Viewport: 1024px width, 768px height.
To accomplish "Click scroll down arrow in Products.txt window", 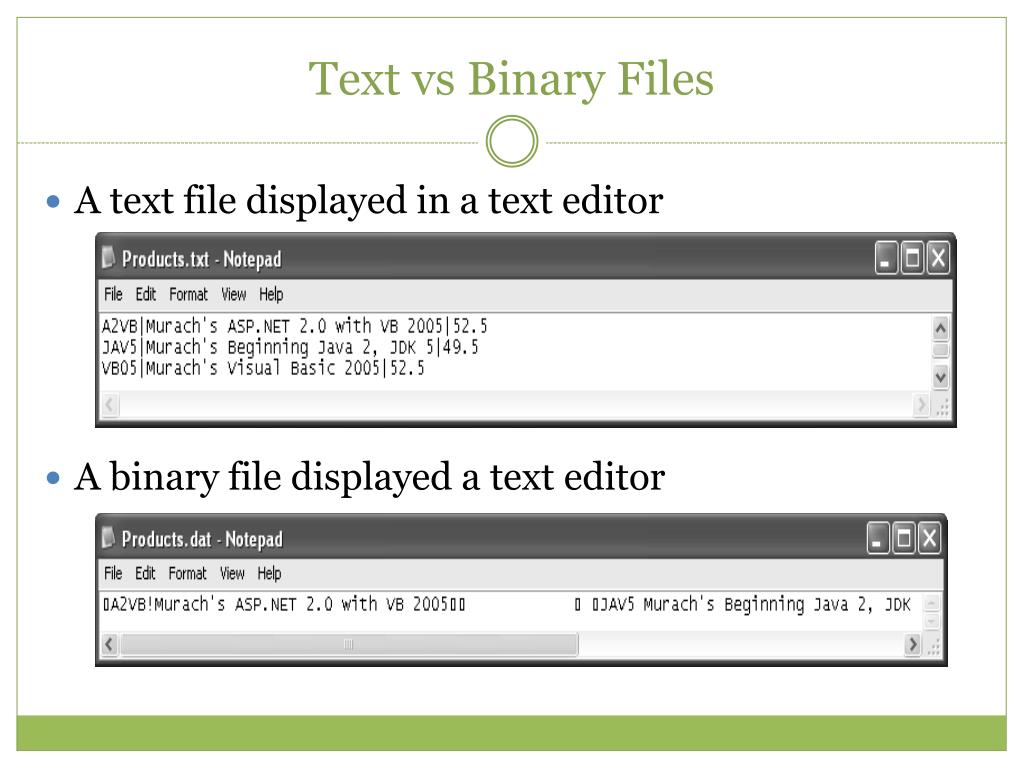I will [940, 377].
